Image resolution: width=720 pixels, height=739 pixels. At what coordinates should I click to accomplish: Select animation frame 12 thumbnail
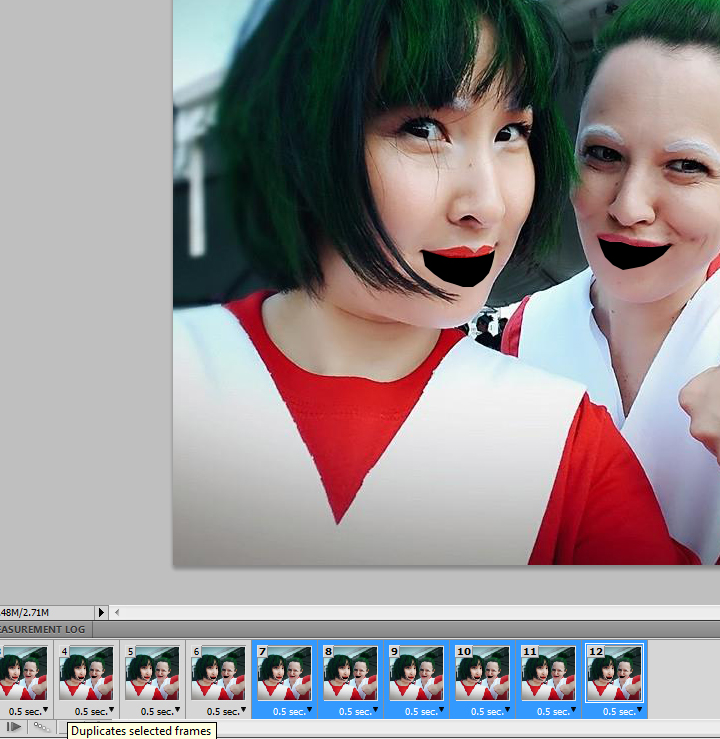click(x=614, y=673)
